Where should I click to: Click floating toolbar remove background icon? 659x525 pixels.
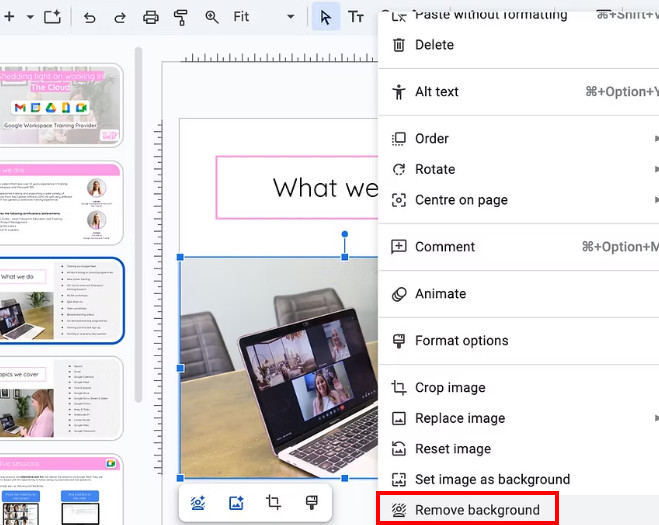click(x=198, y=503)
